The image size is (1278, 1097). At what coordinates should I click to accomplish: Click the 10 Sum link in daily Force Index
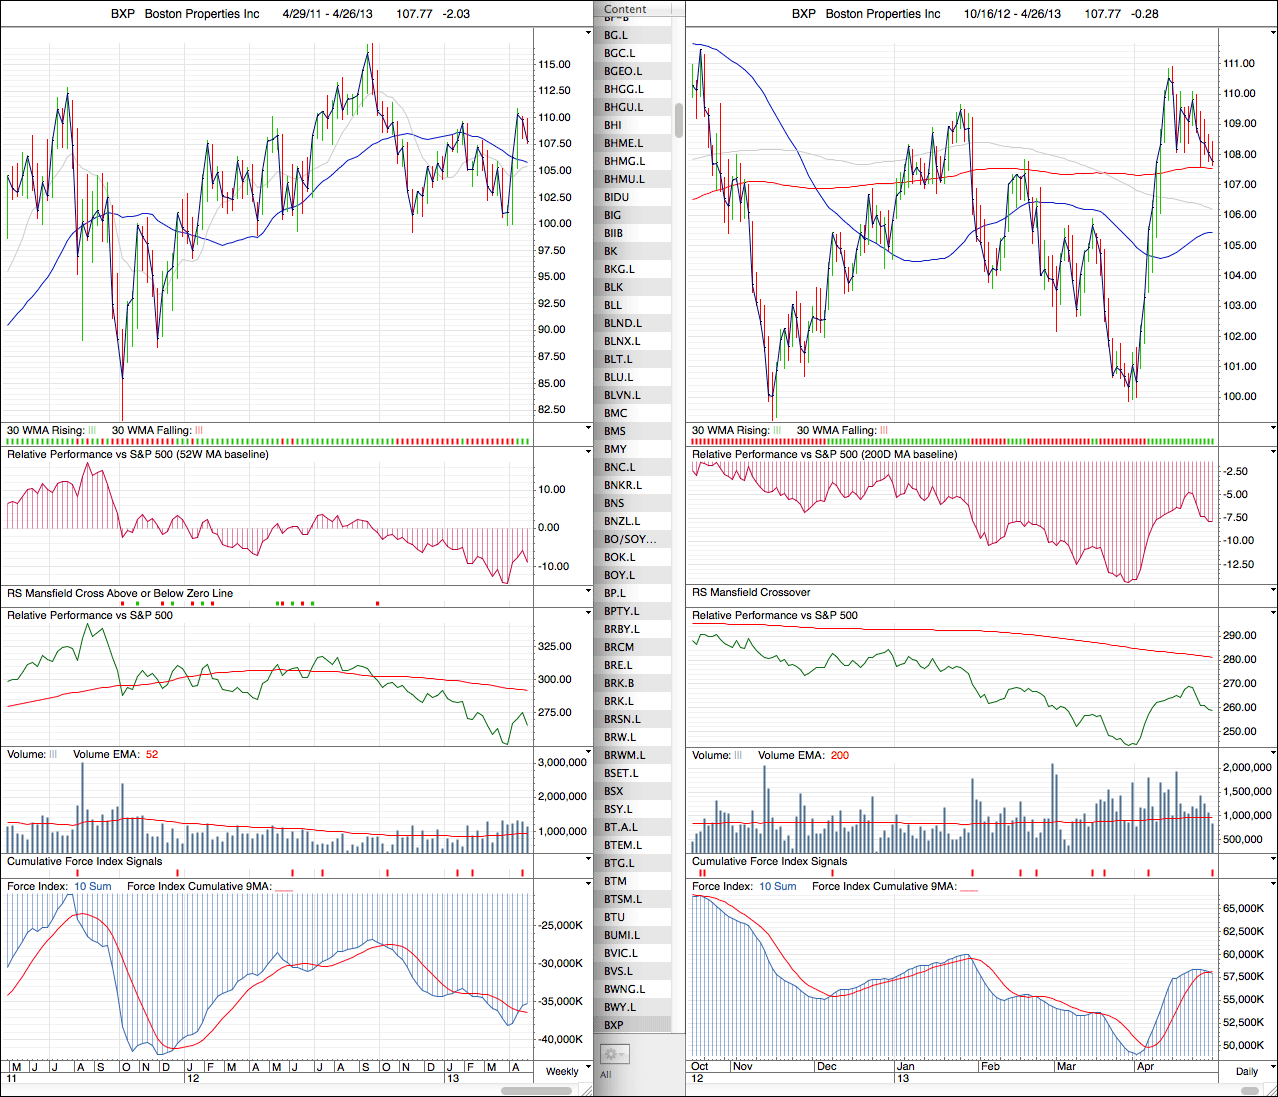(x=777, y=887)
